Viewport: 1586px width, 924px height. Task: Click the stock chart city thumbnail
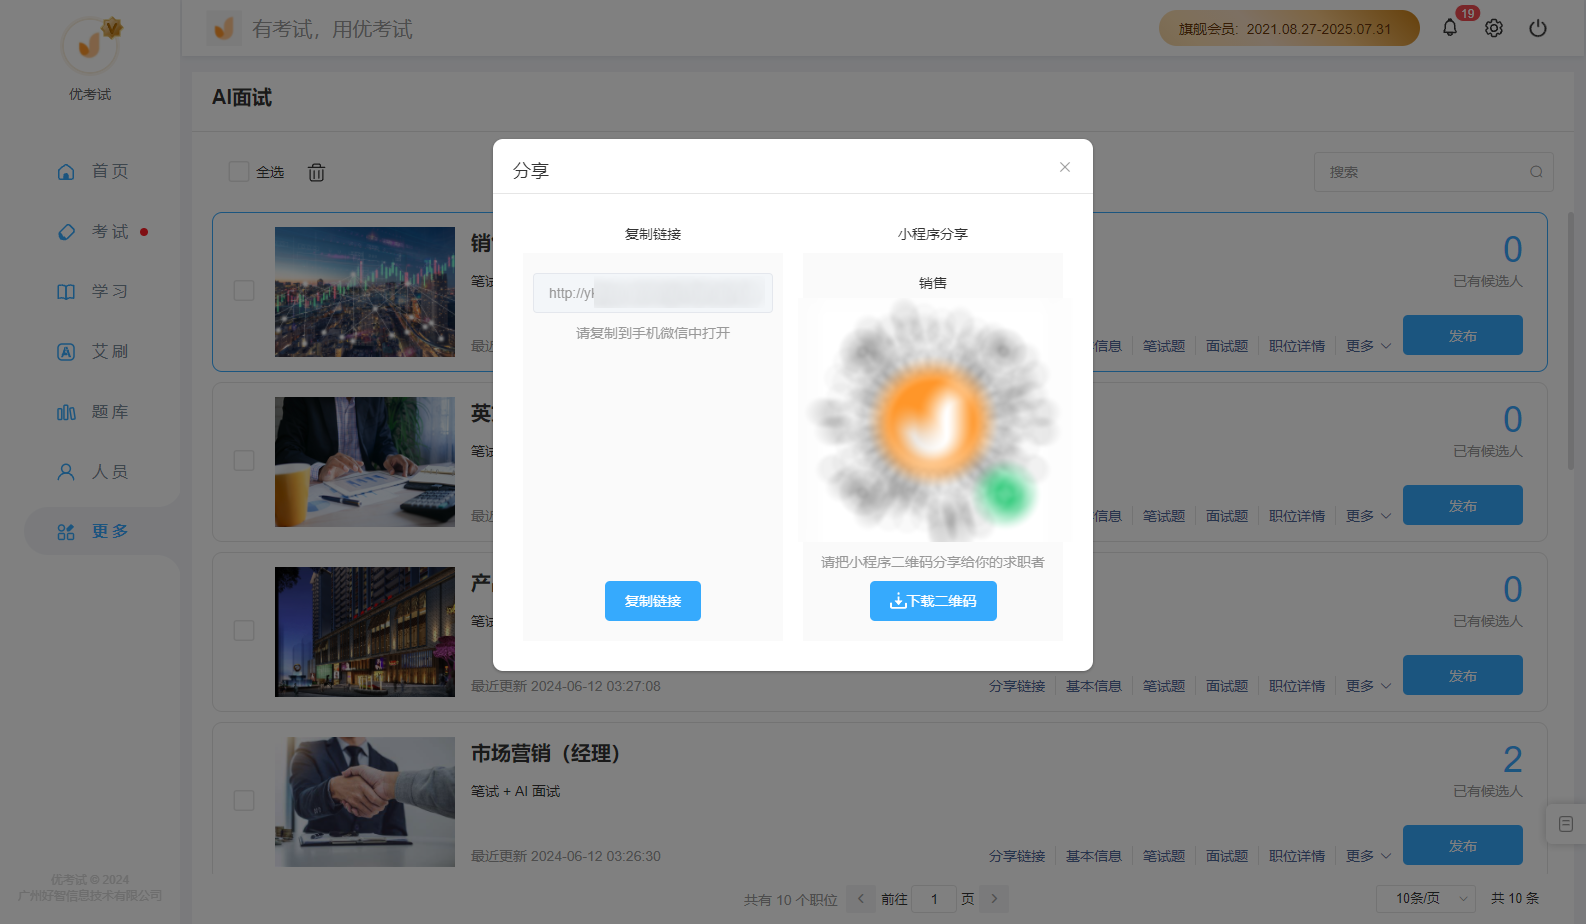click(365, 292)
